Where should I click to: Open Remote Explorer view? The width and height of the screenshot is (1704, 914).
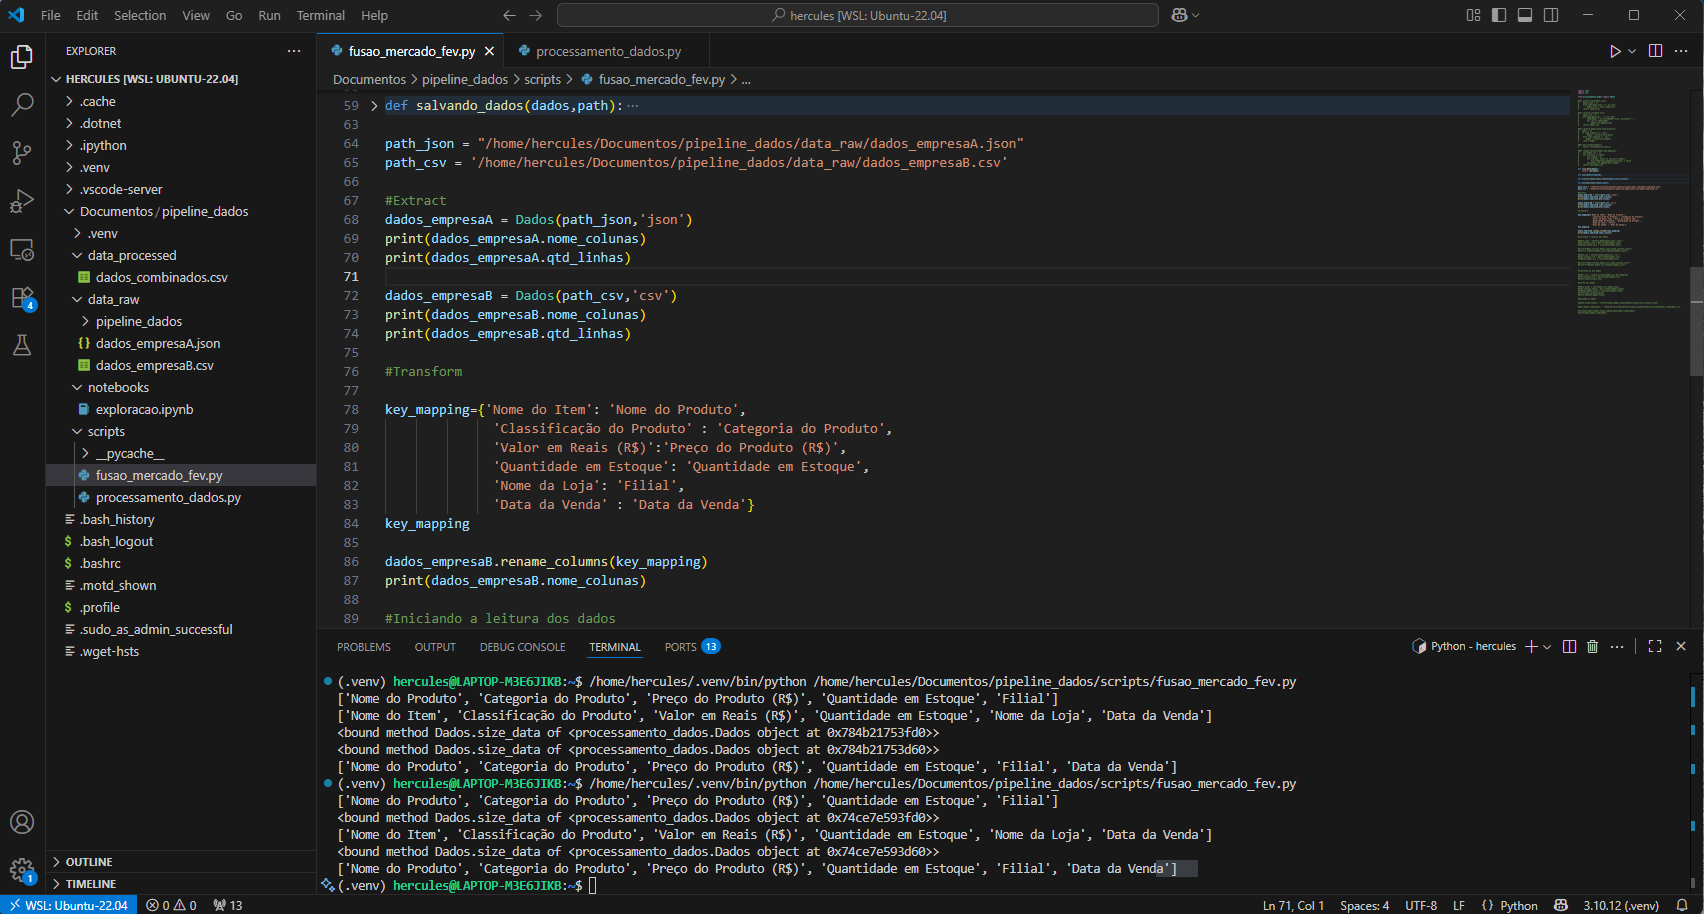point(22,249)
